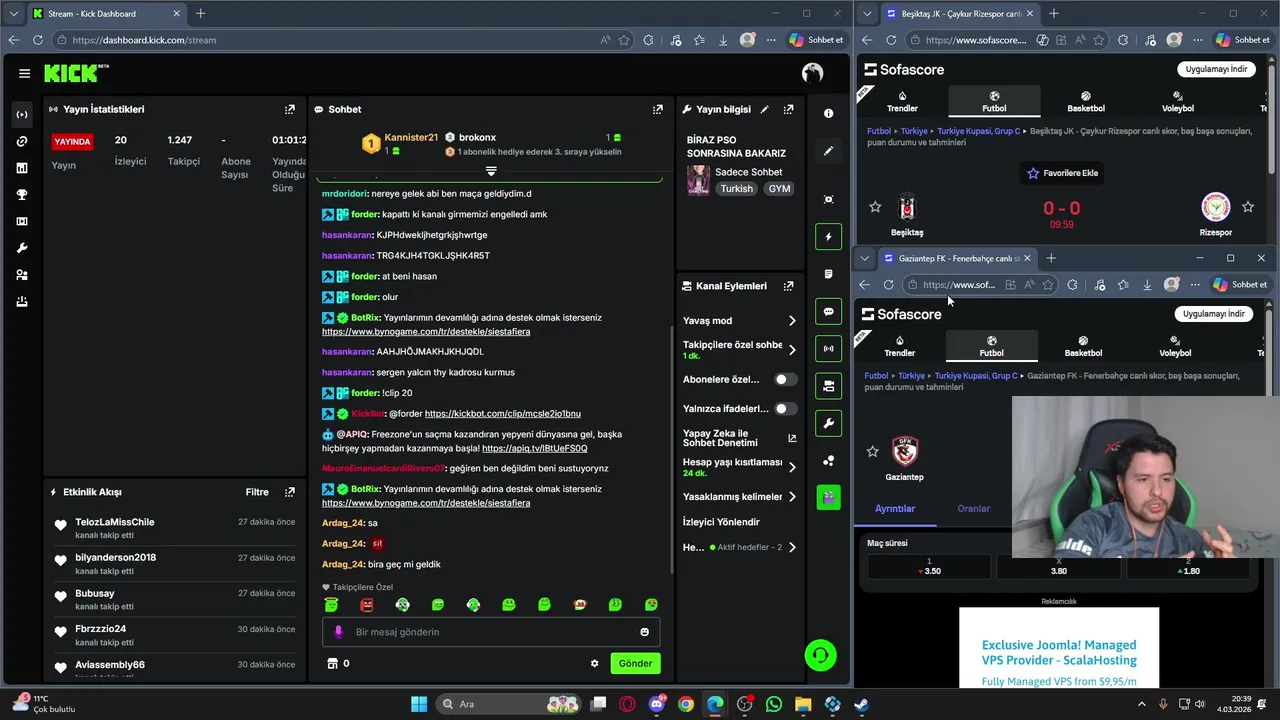Pop out the Yayın İstatistikleri panel
The width and height of the screenshot is (1280, 720).
point(290,109)
